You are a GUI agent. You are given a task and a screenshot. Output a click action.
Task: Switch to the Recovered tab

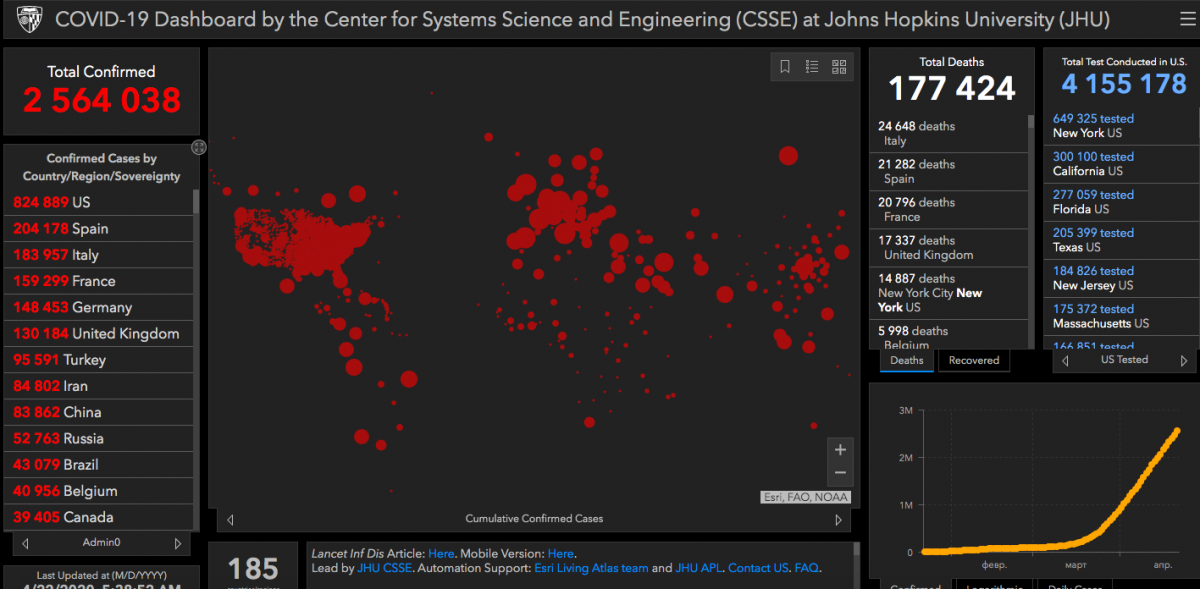pos(974,360)
